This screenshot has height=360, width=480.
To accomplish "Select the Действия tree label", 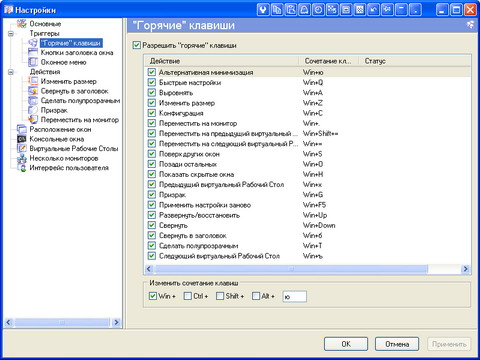I will 45,72.
